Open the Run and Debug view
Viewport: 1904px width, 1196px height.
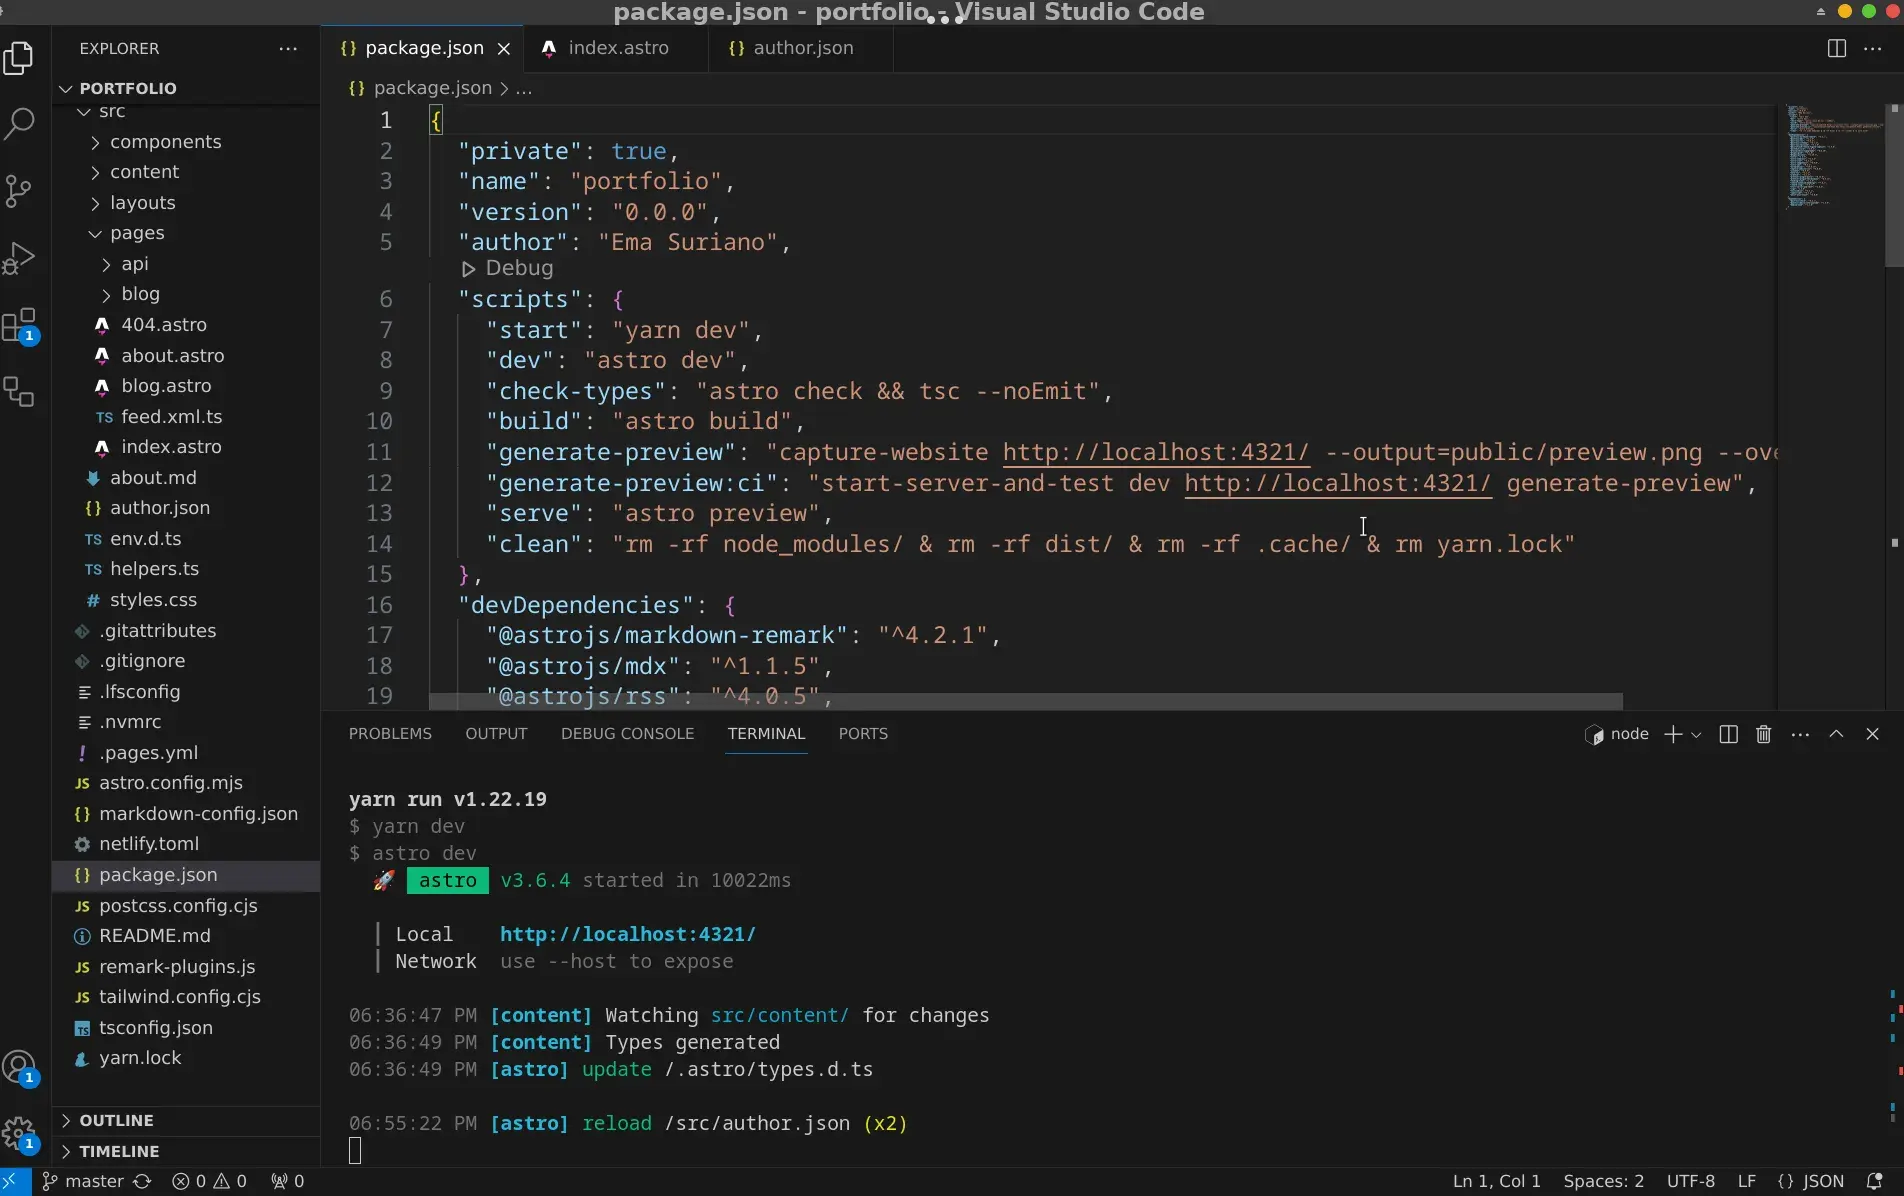point(19,258)
